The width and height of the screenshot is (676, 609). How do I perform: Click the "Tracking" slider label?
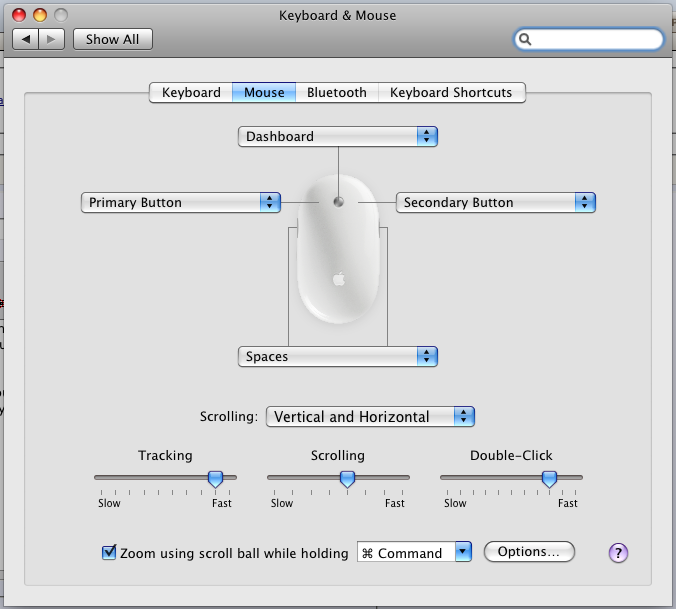165,456
